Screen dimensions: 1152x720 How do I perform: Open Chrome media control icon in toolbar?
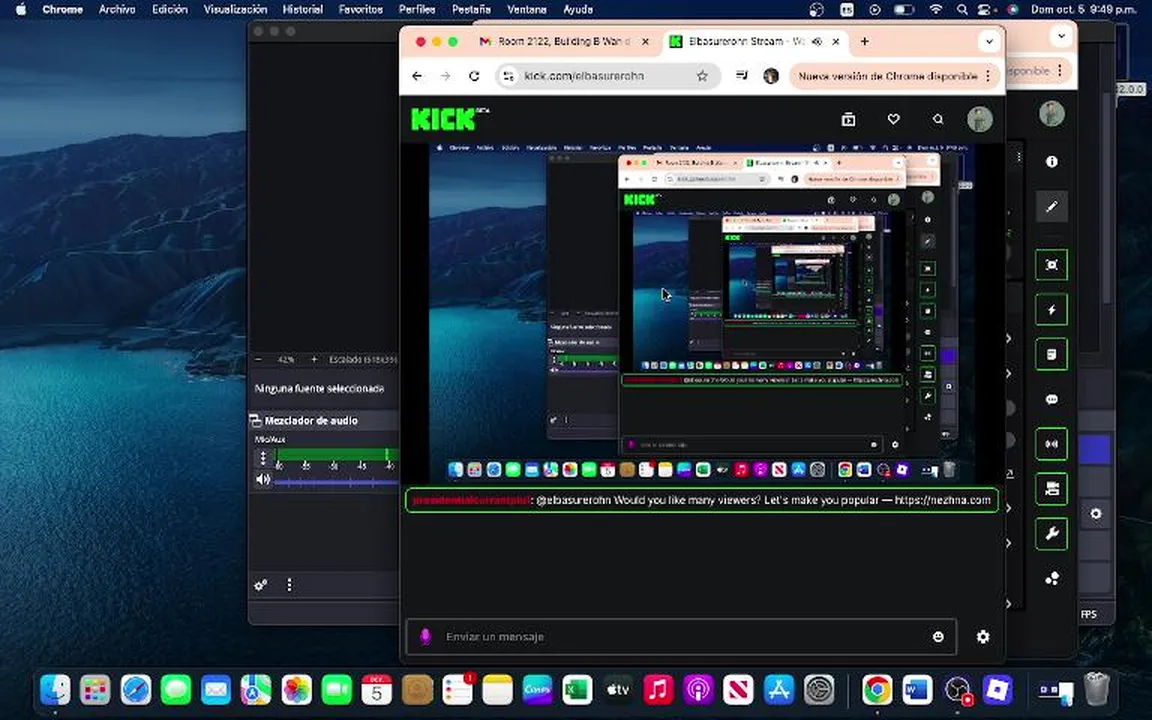tap(741, 76)
